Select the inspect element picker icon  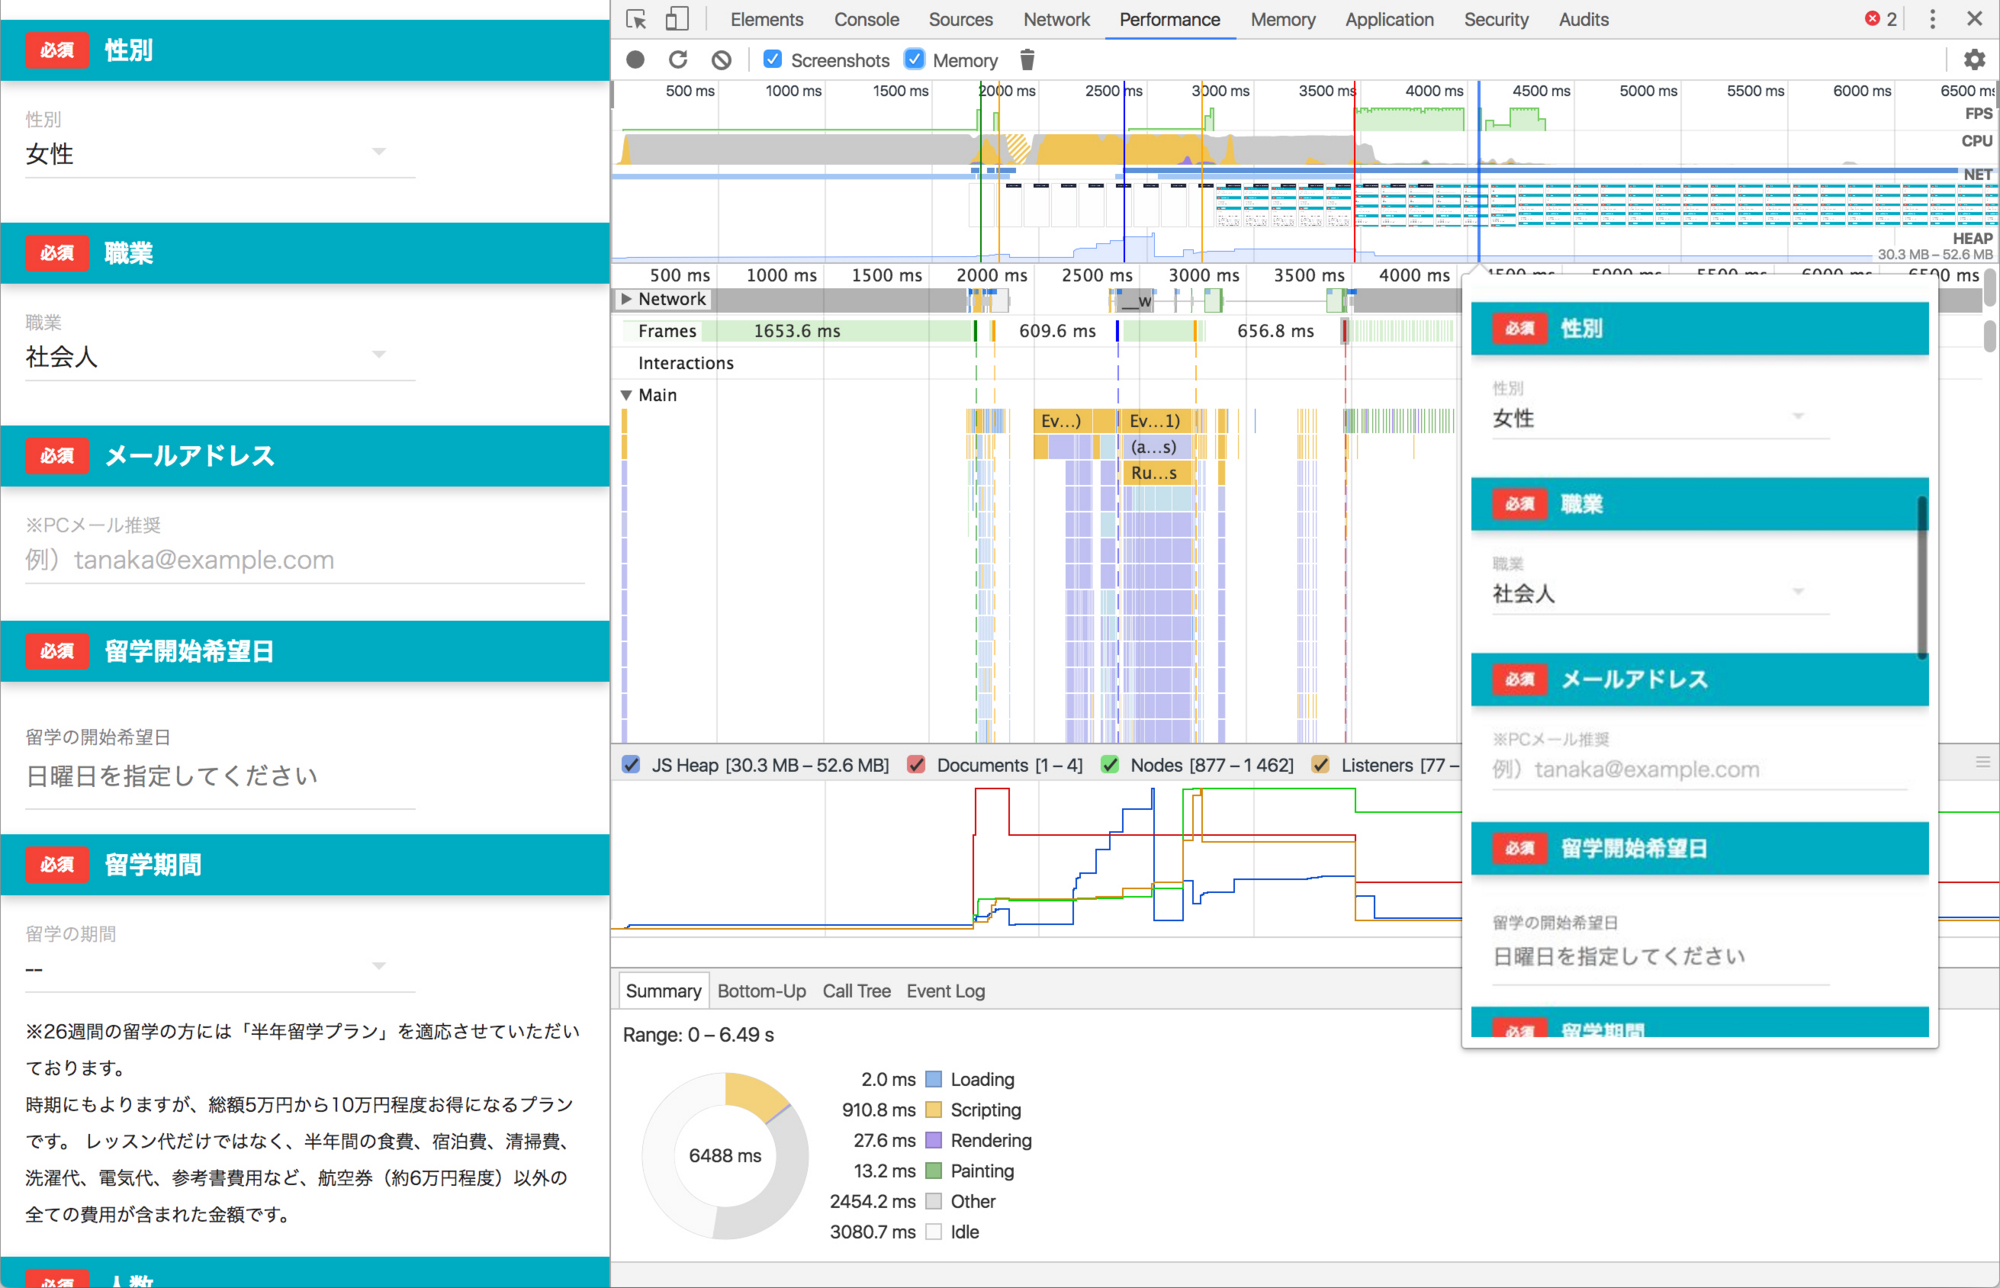pyautogui.click(x=636, y=19)
